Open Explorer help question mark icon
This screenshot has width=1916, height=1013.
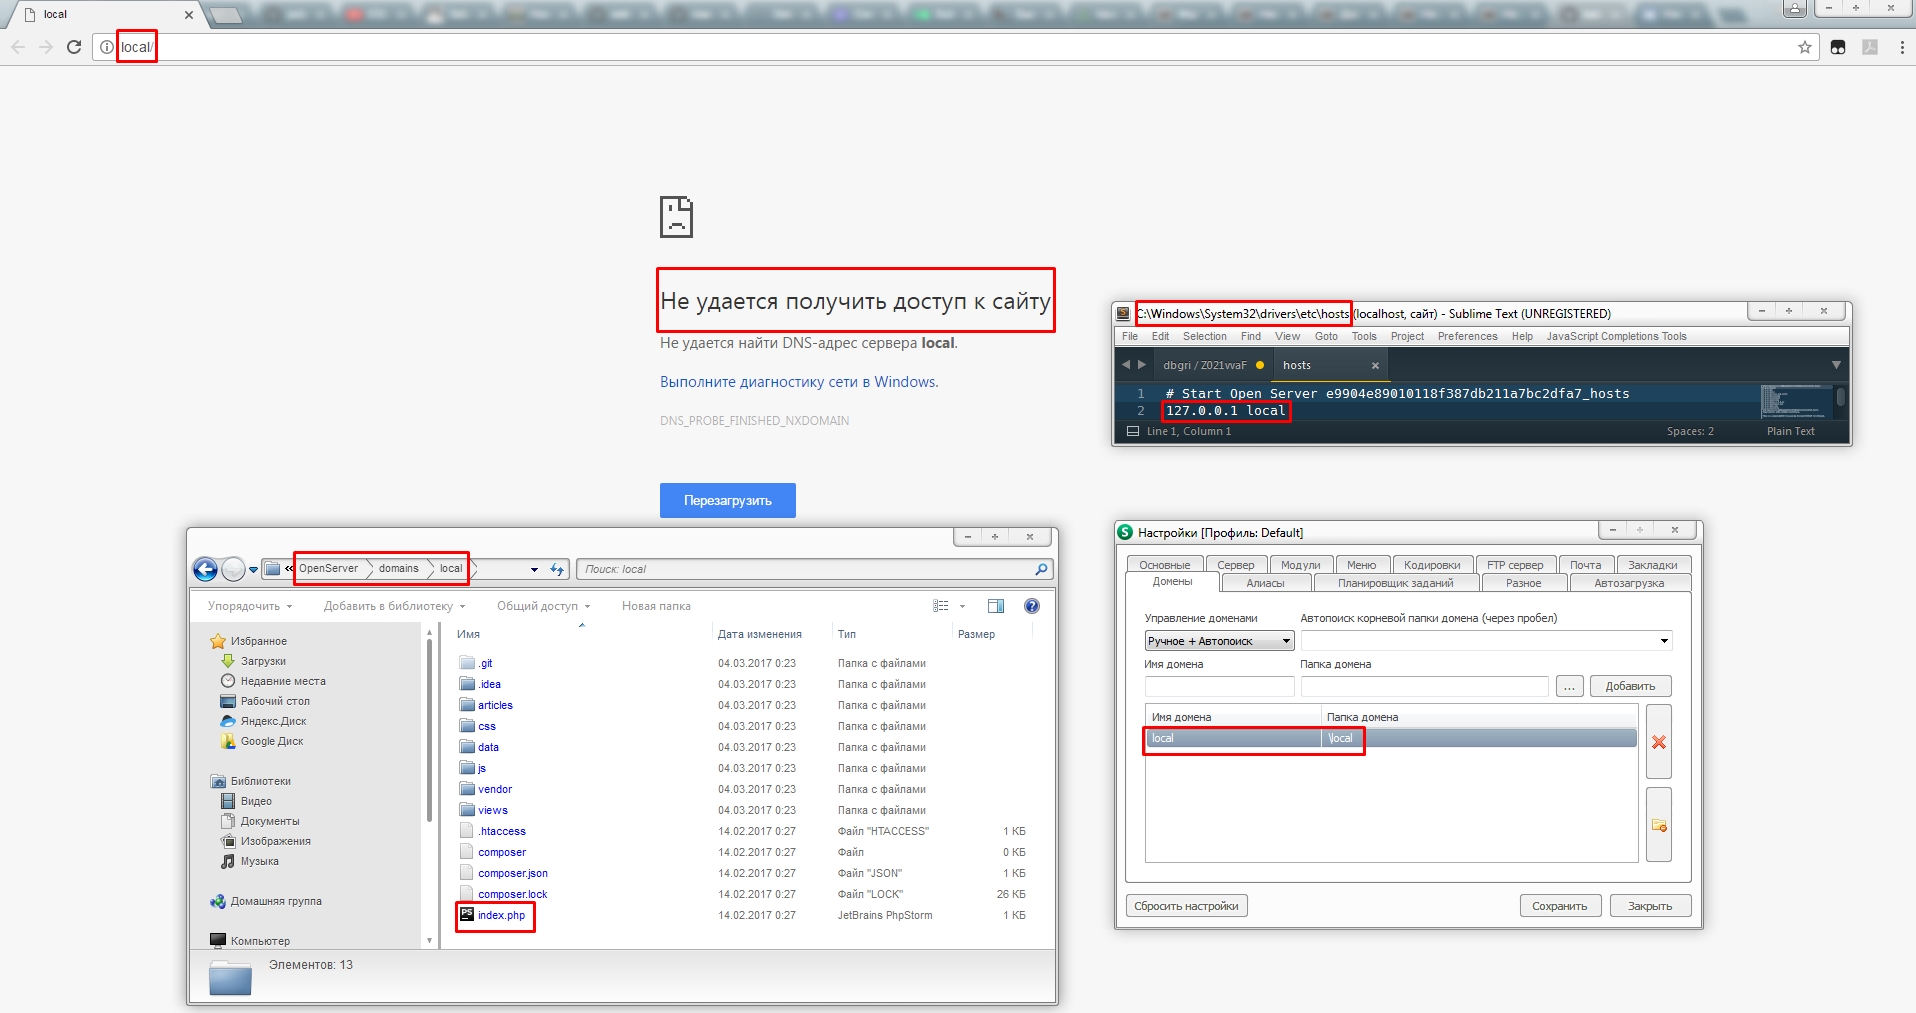coord(1031,606)
